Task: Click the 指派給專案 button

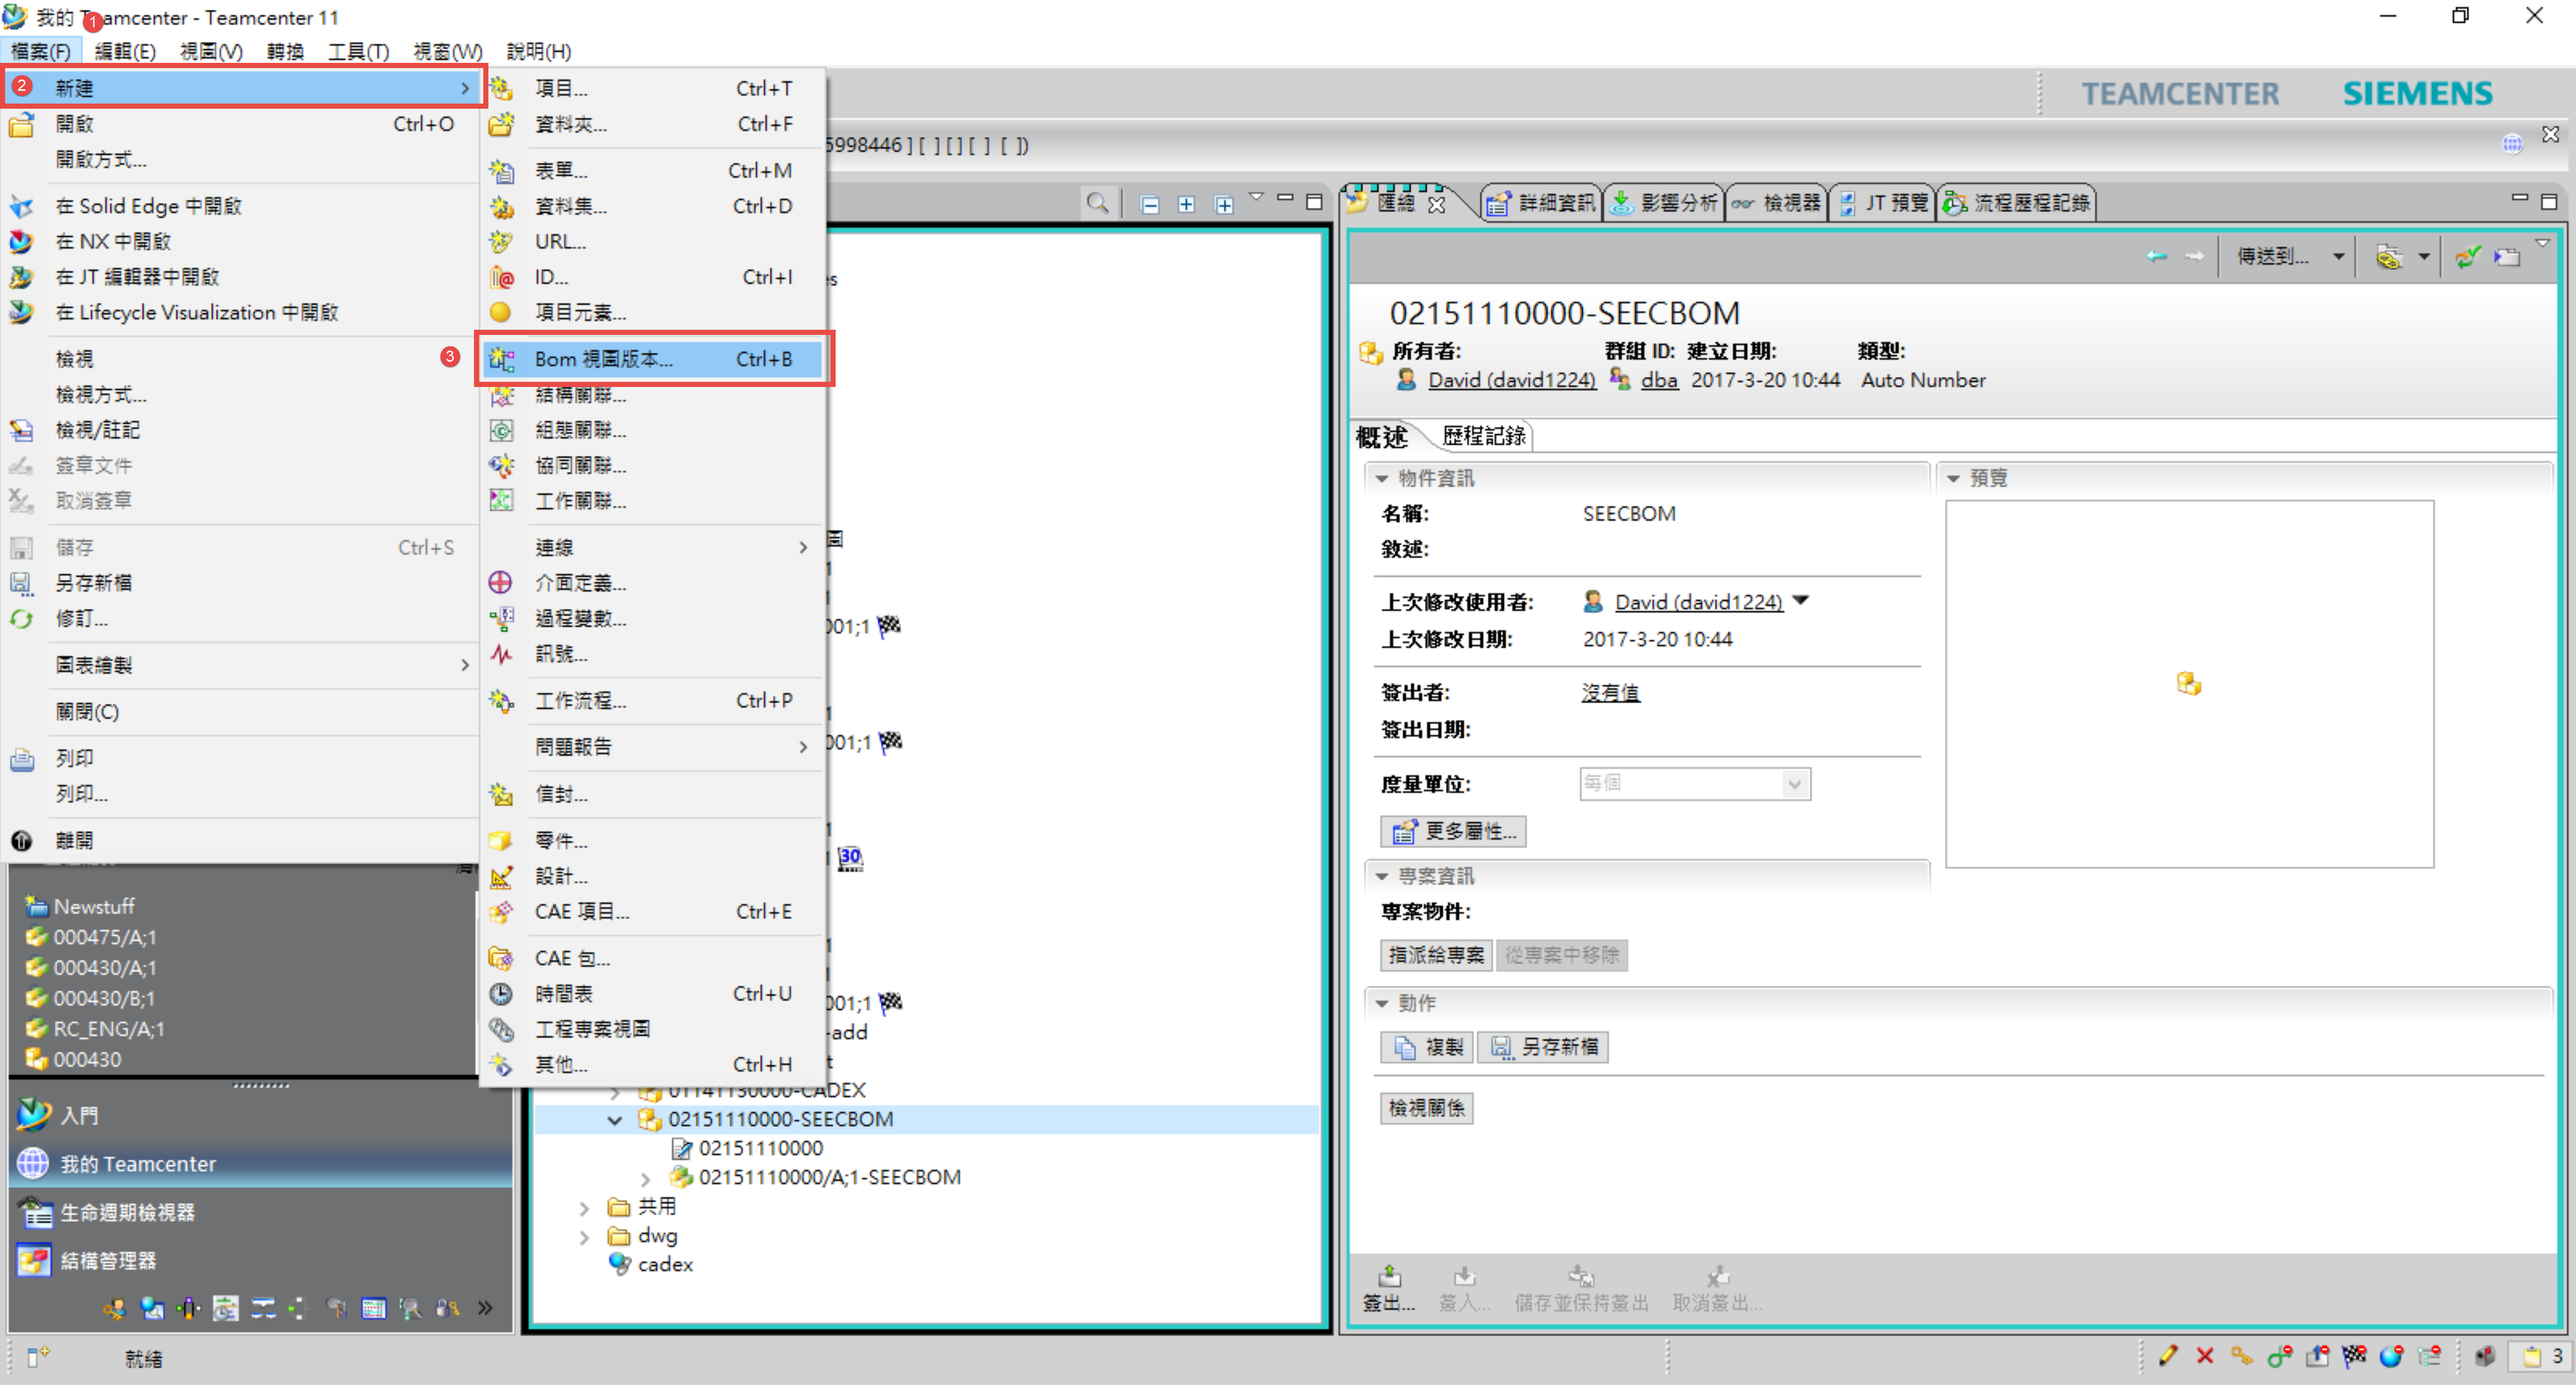Action: pyautogui.click(x=1436, y=955)
